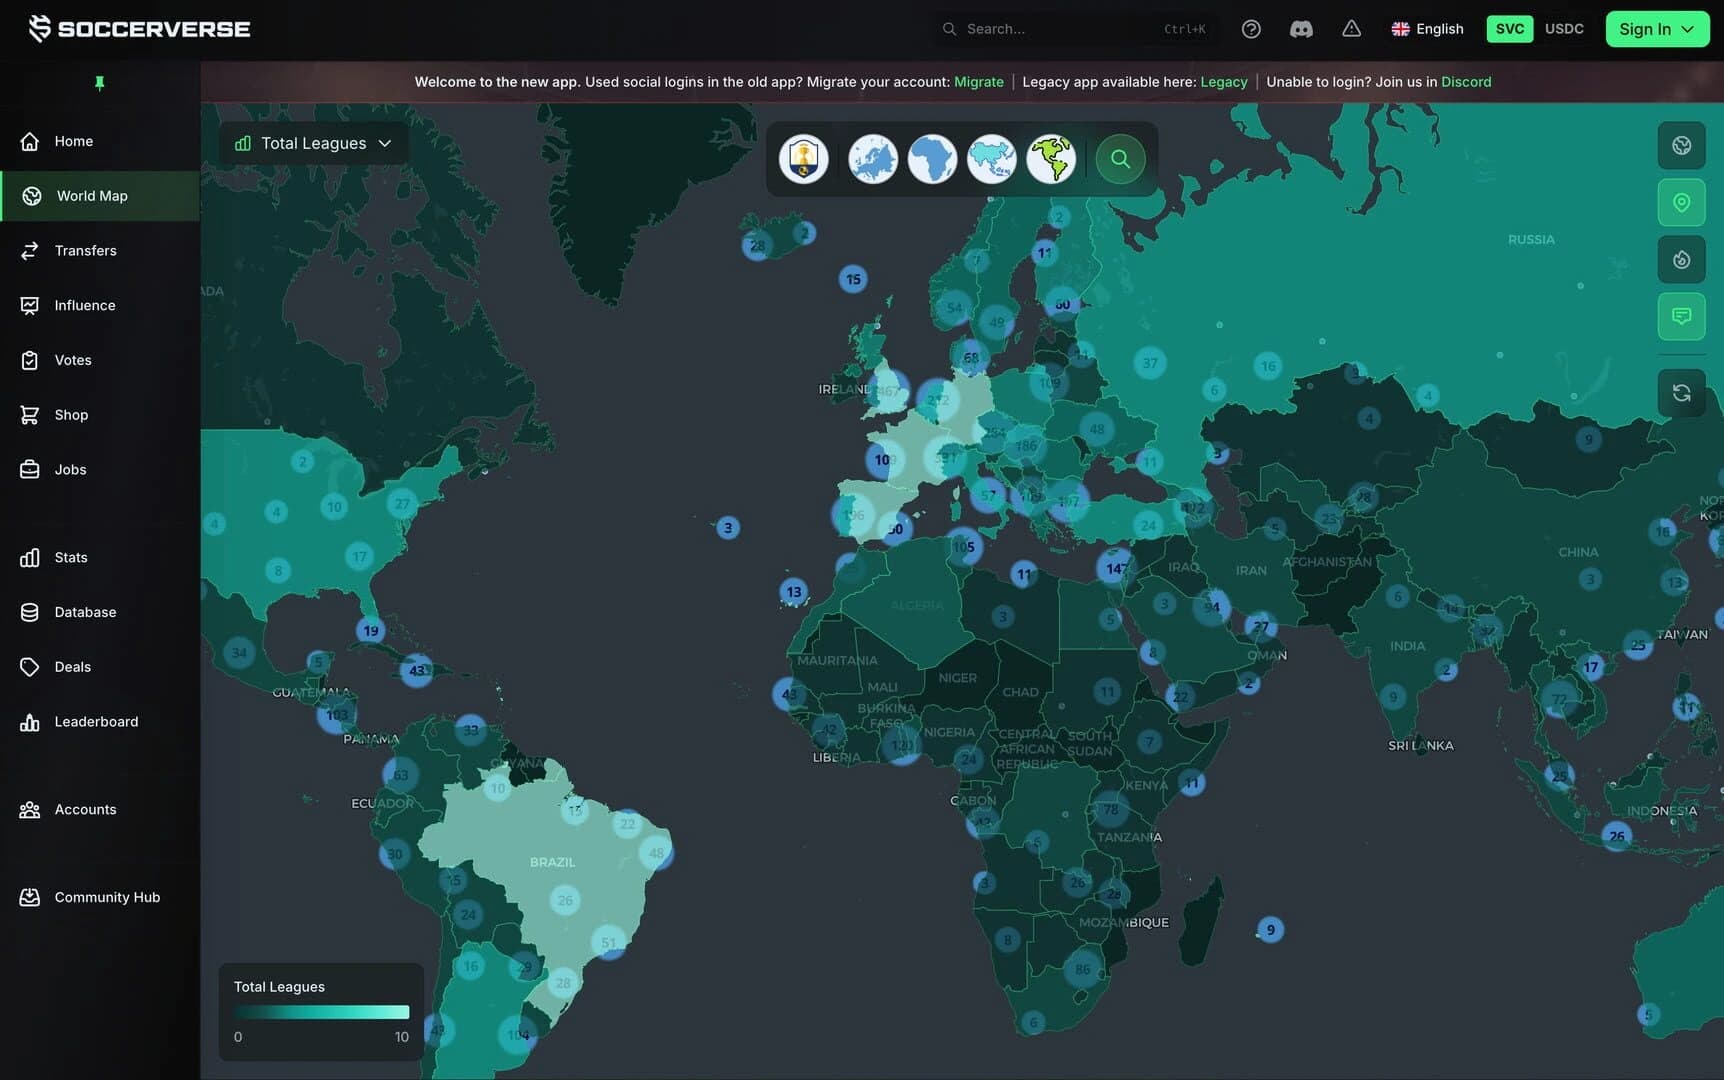Open the help question mark icon
Screen dimensions: 1724x1080
click(x=1251, y=29)
